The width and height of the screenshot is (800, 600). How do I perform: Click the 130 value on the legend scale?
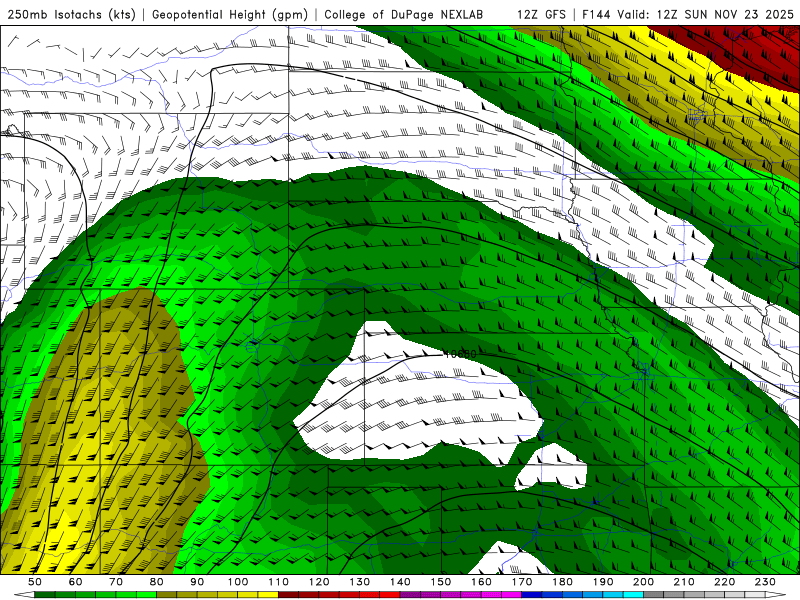tap(360, 582)
